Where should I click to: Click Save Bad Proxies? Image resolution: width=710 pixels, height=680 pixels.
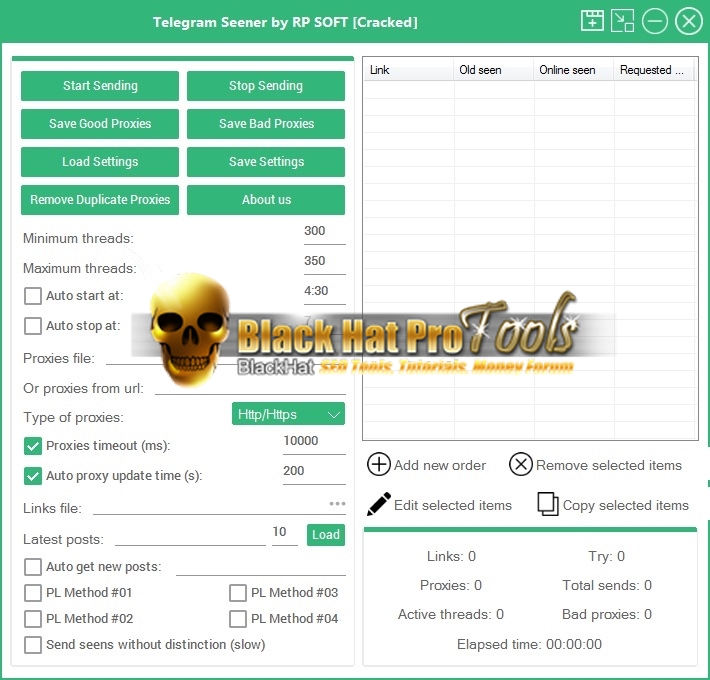coord(266,124)
